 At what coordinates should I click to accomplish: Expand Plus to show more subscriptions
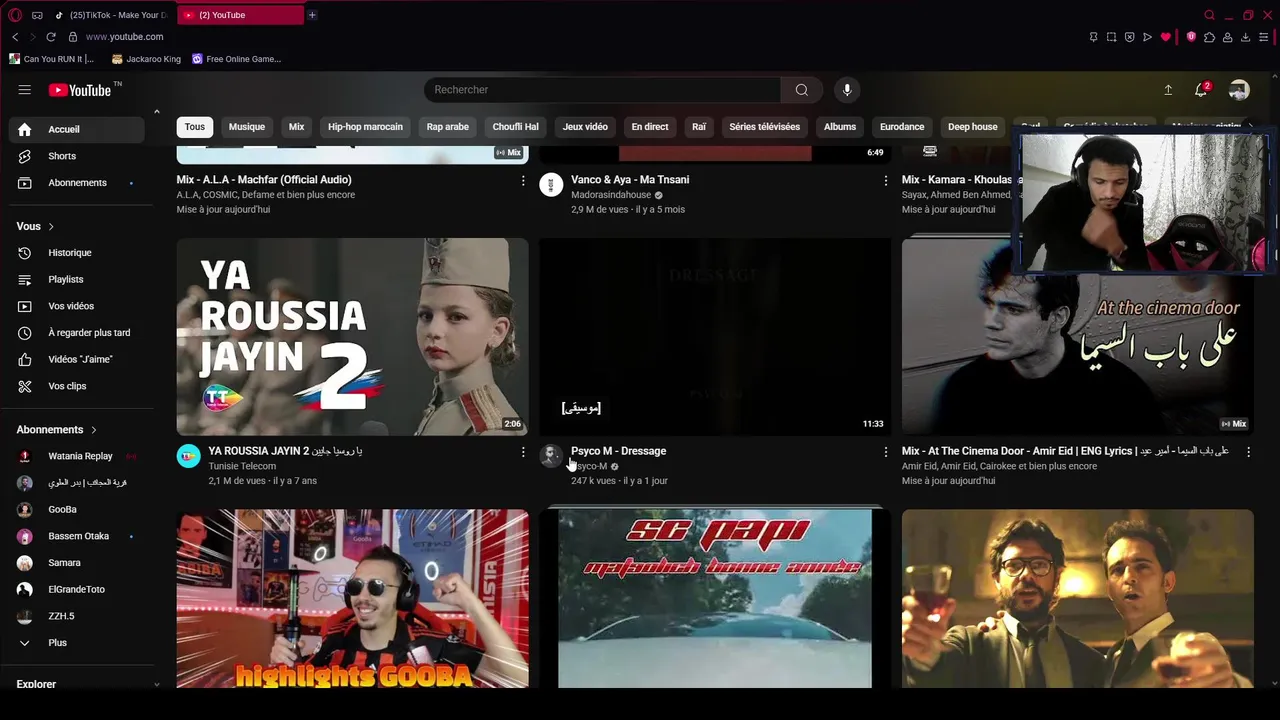(76, 643)
